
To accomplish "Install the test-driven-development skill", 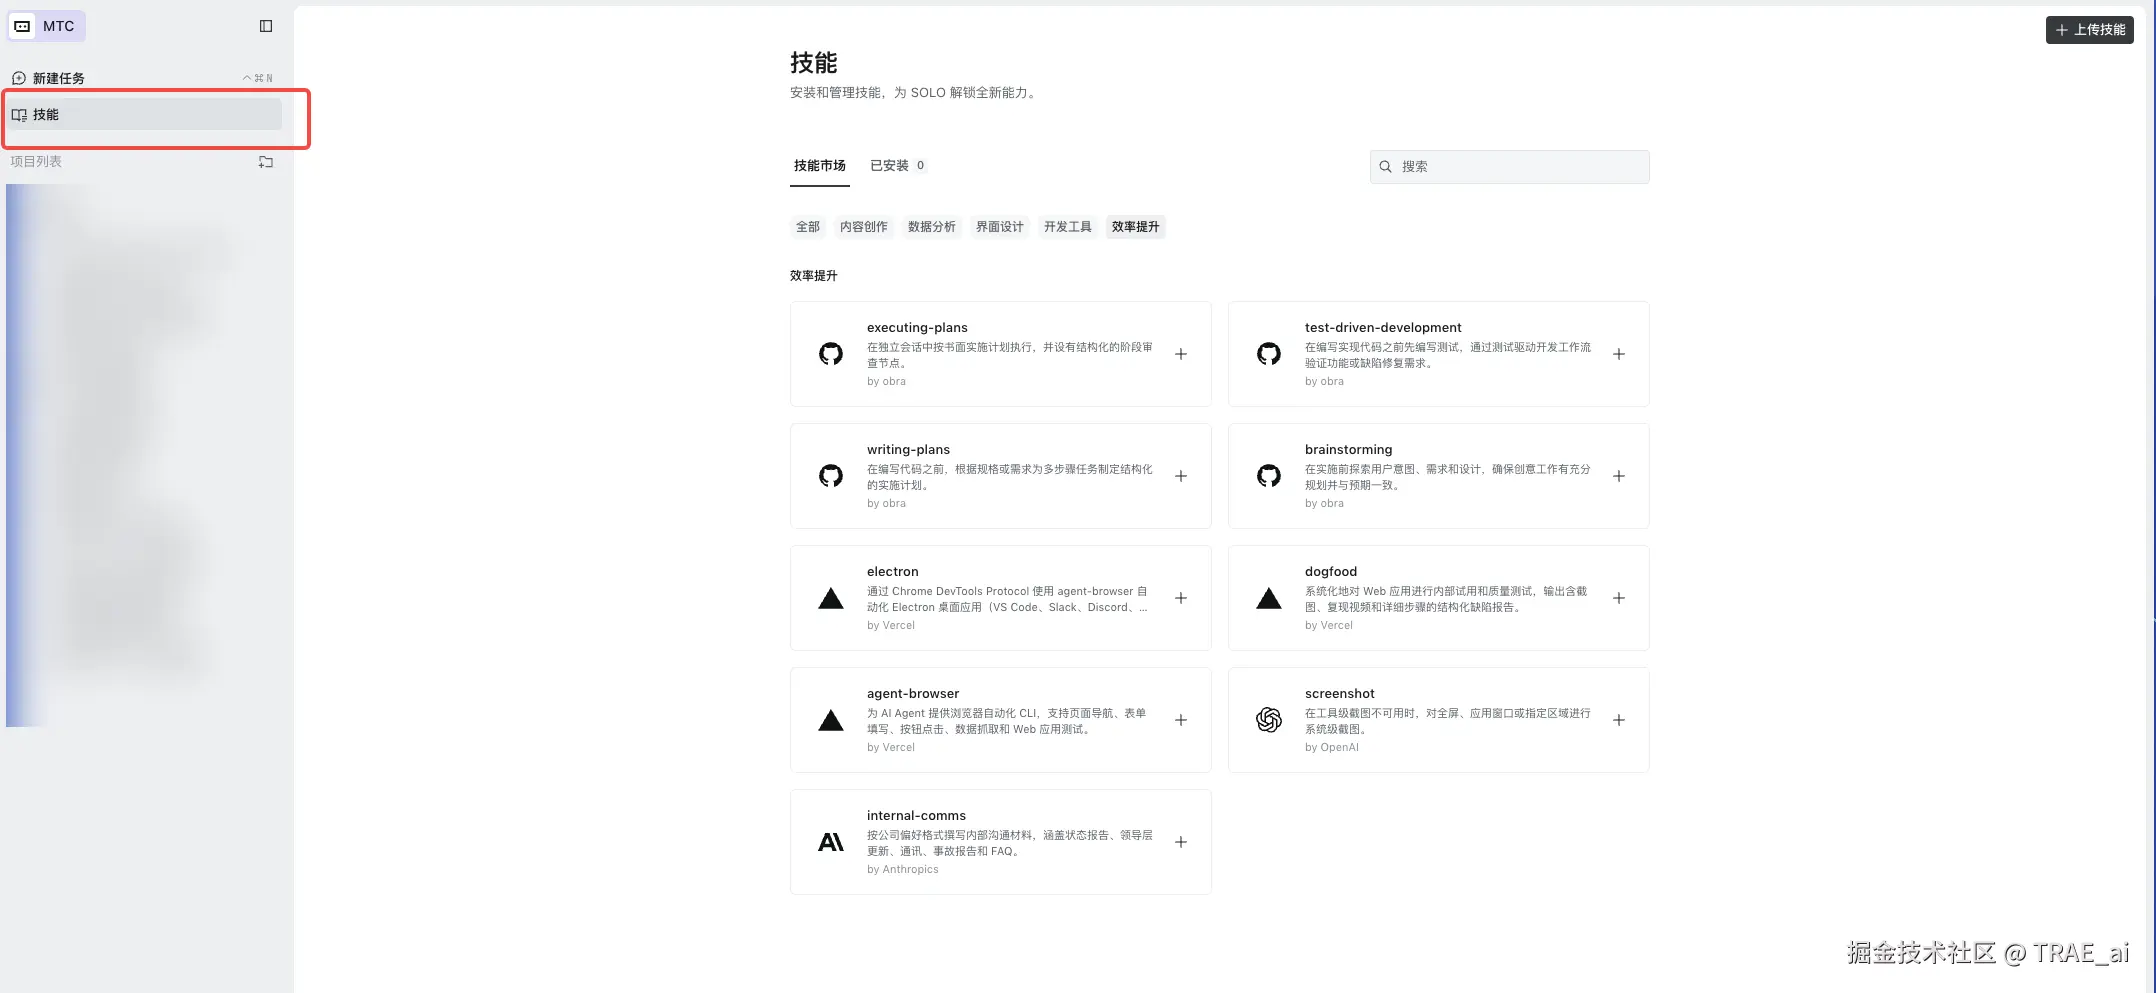I will tap(1619, 354).
